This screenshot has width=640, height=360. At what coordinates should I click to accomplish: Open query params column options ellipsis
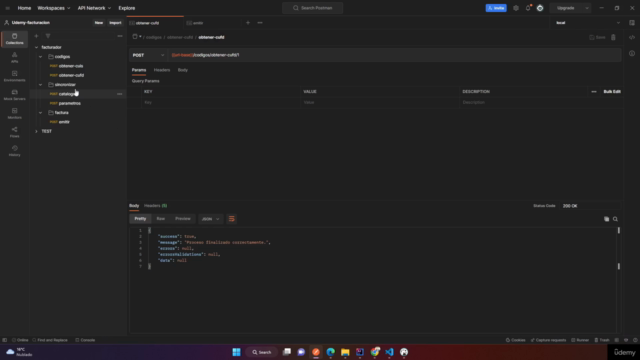tap(594, 91)
